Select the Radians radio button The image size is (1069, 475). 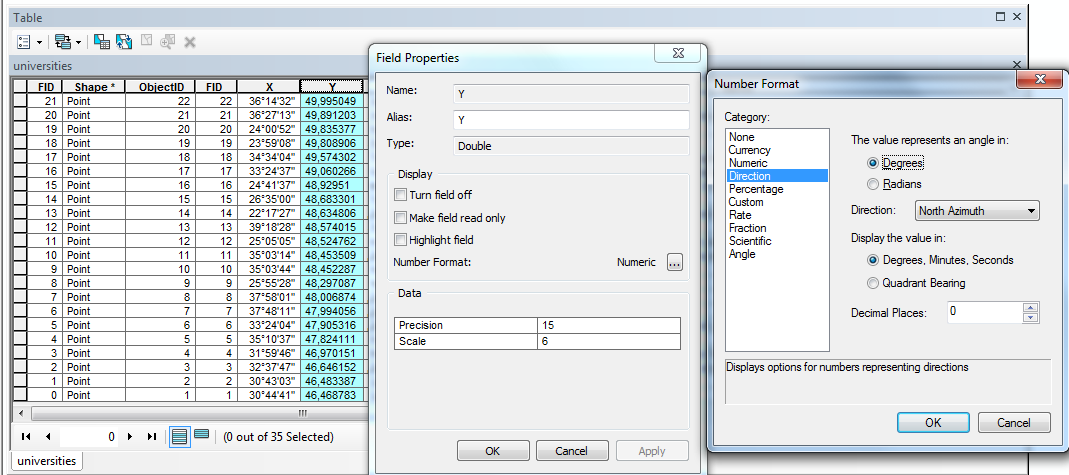(x=873, y=184)
